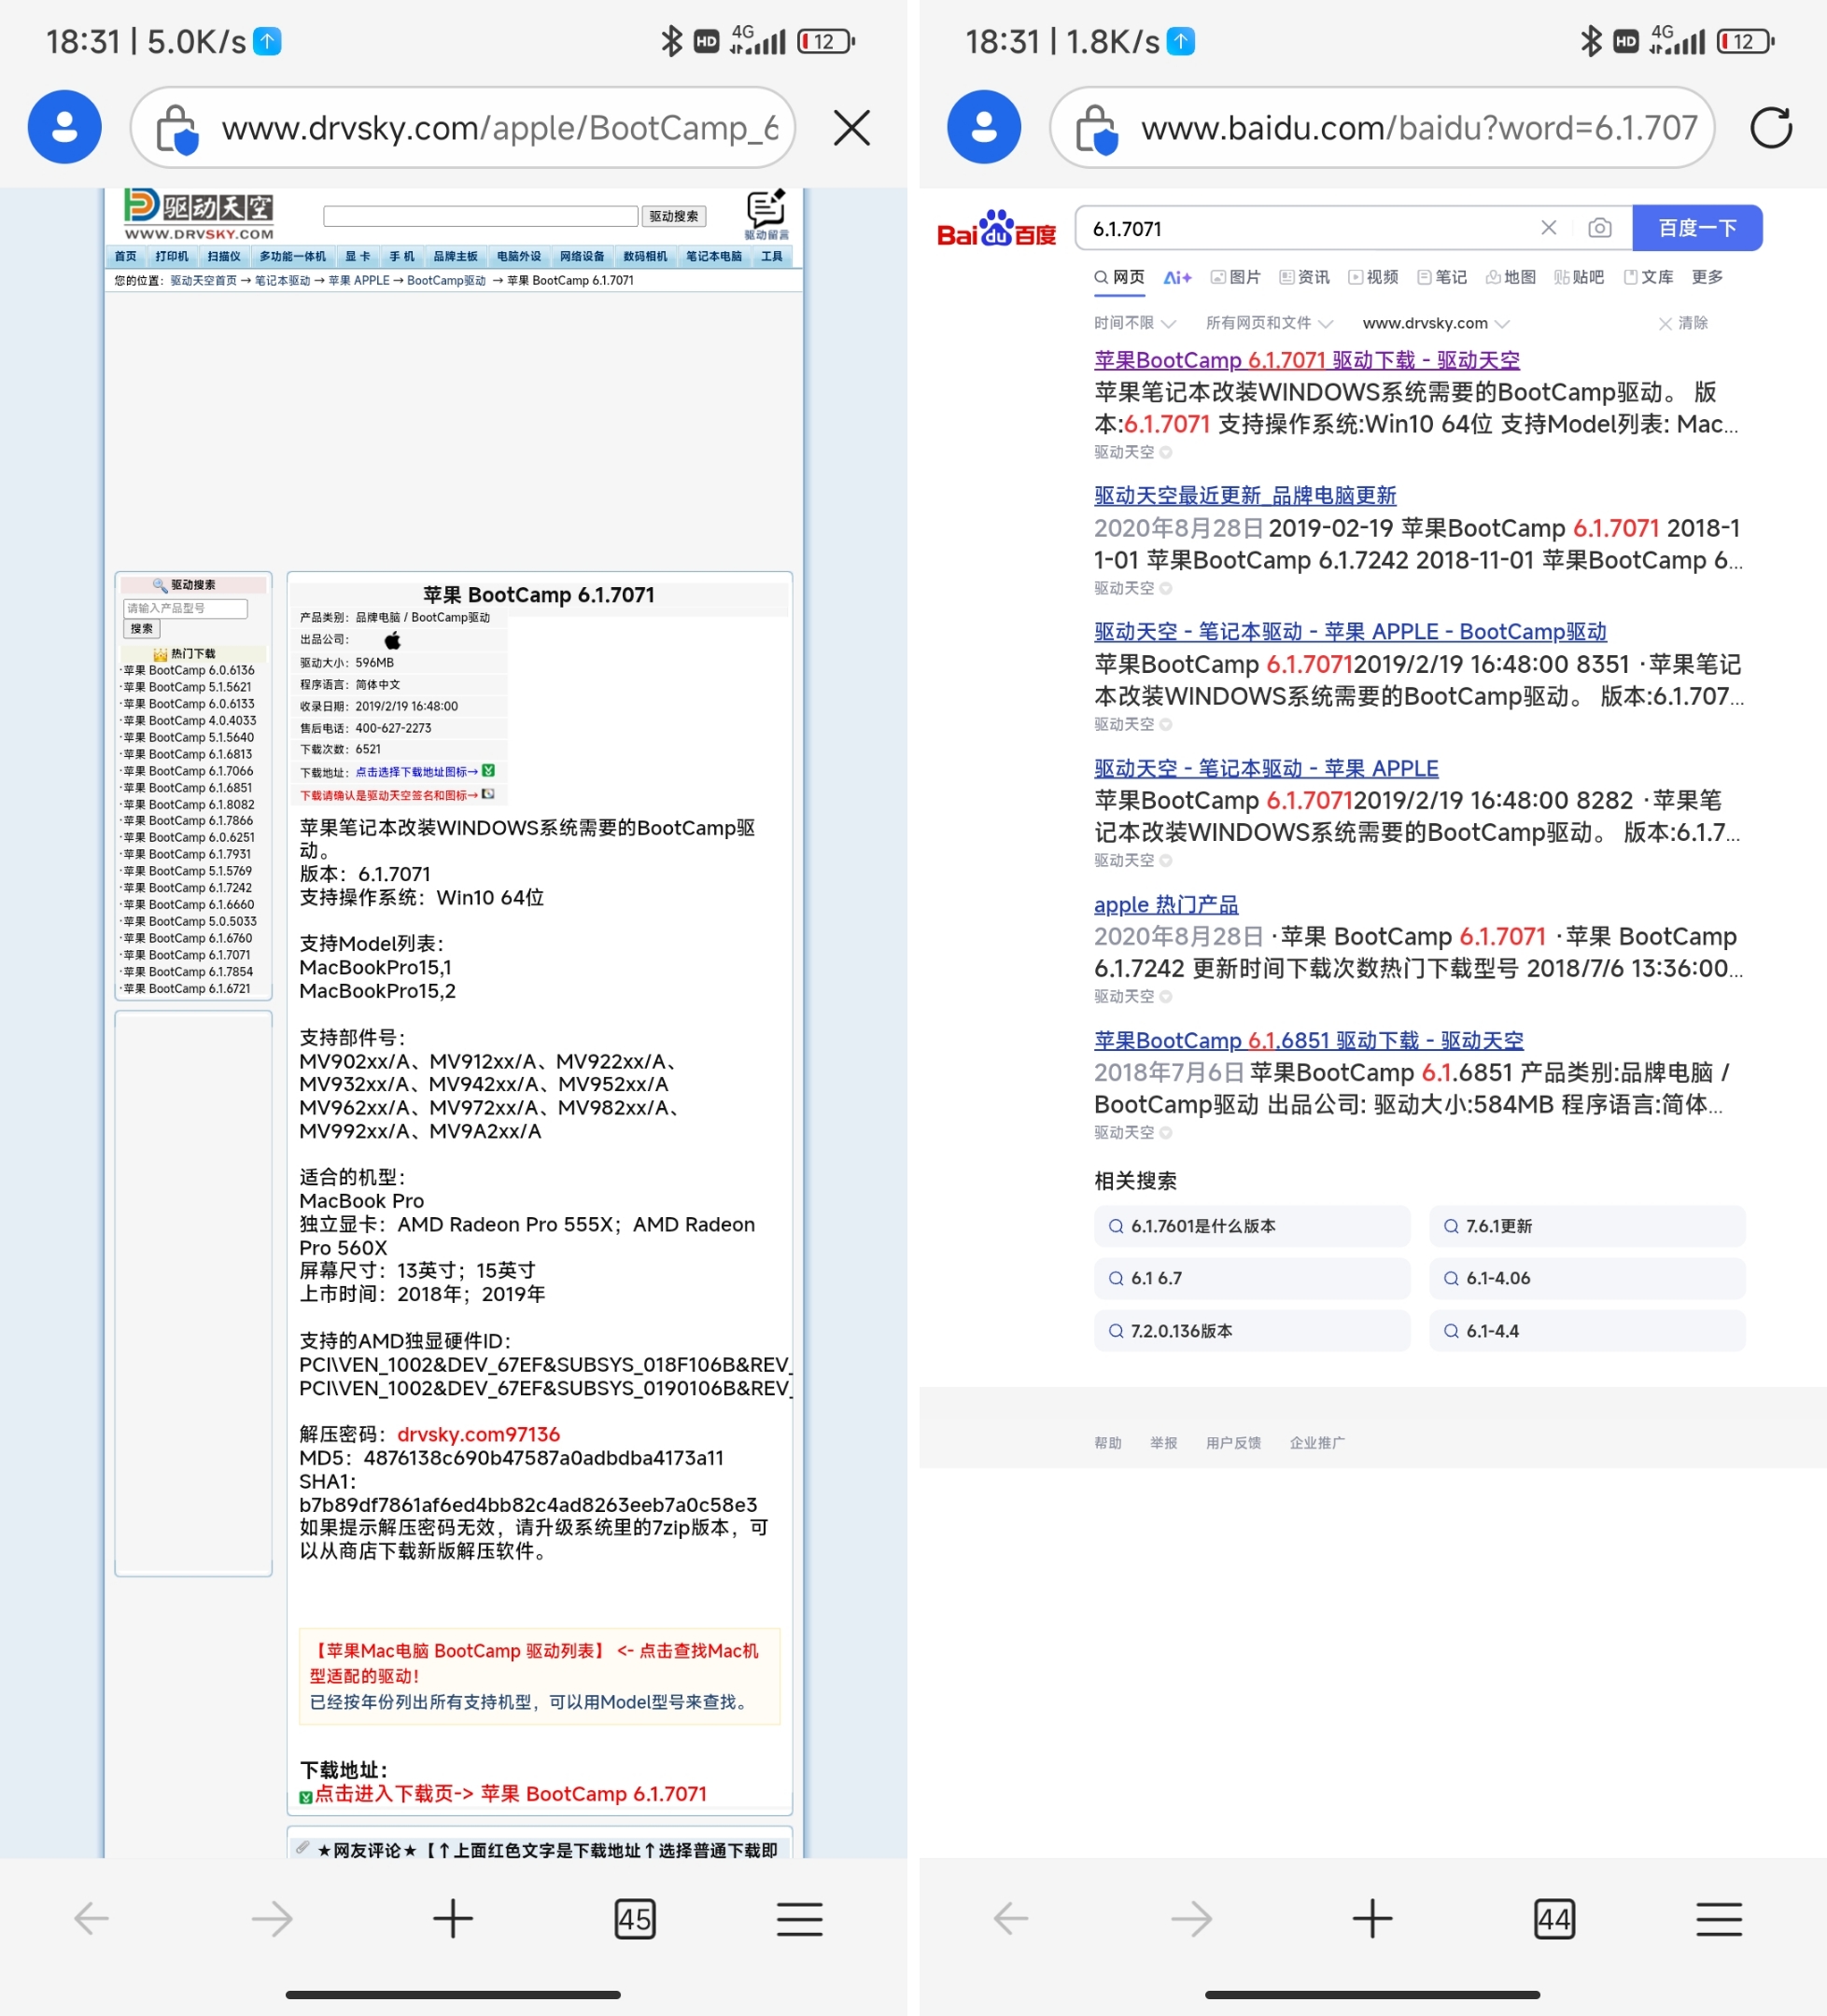
Task: Open the 苹果BootCamp 6.1.7071 驱动下载 link
Action: click(1306, 359)
